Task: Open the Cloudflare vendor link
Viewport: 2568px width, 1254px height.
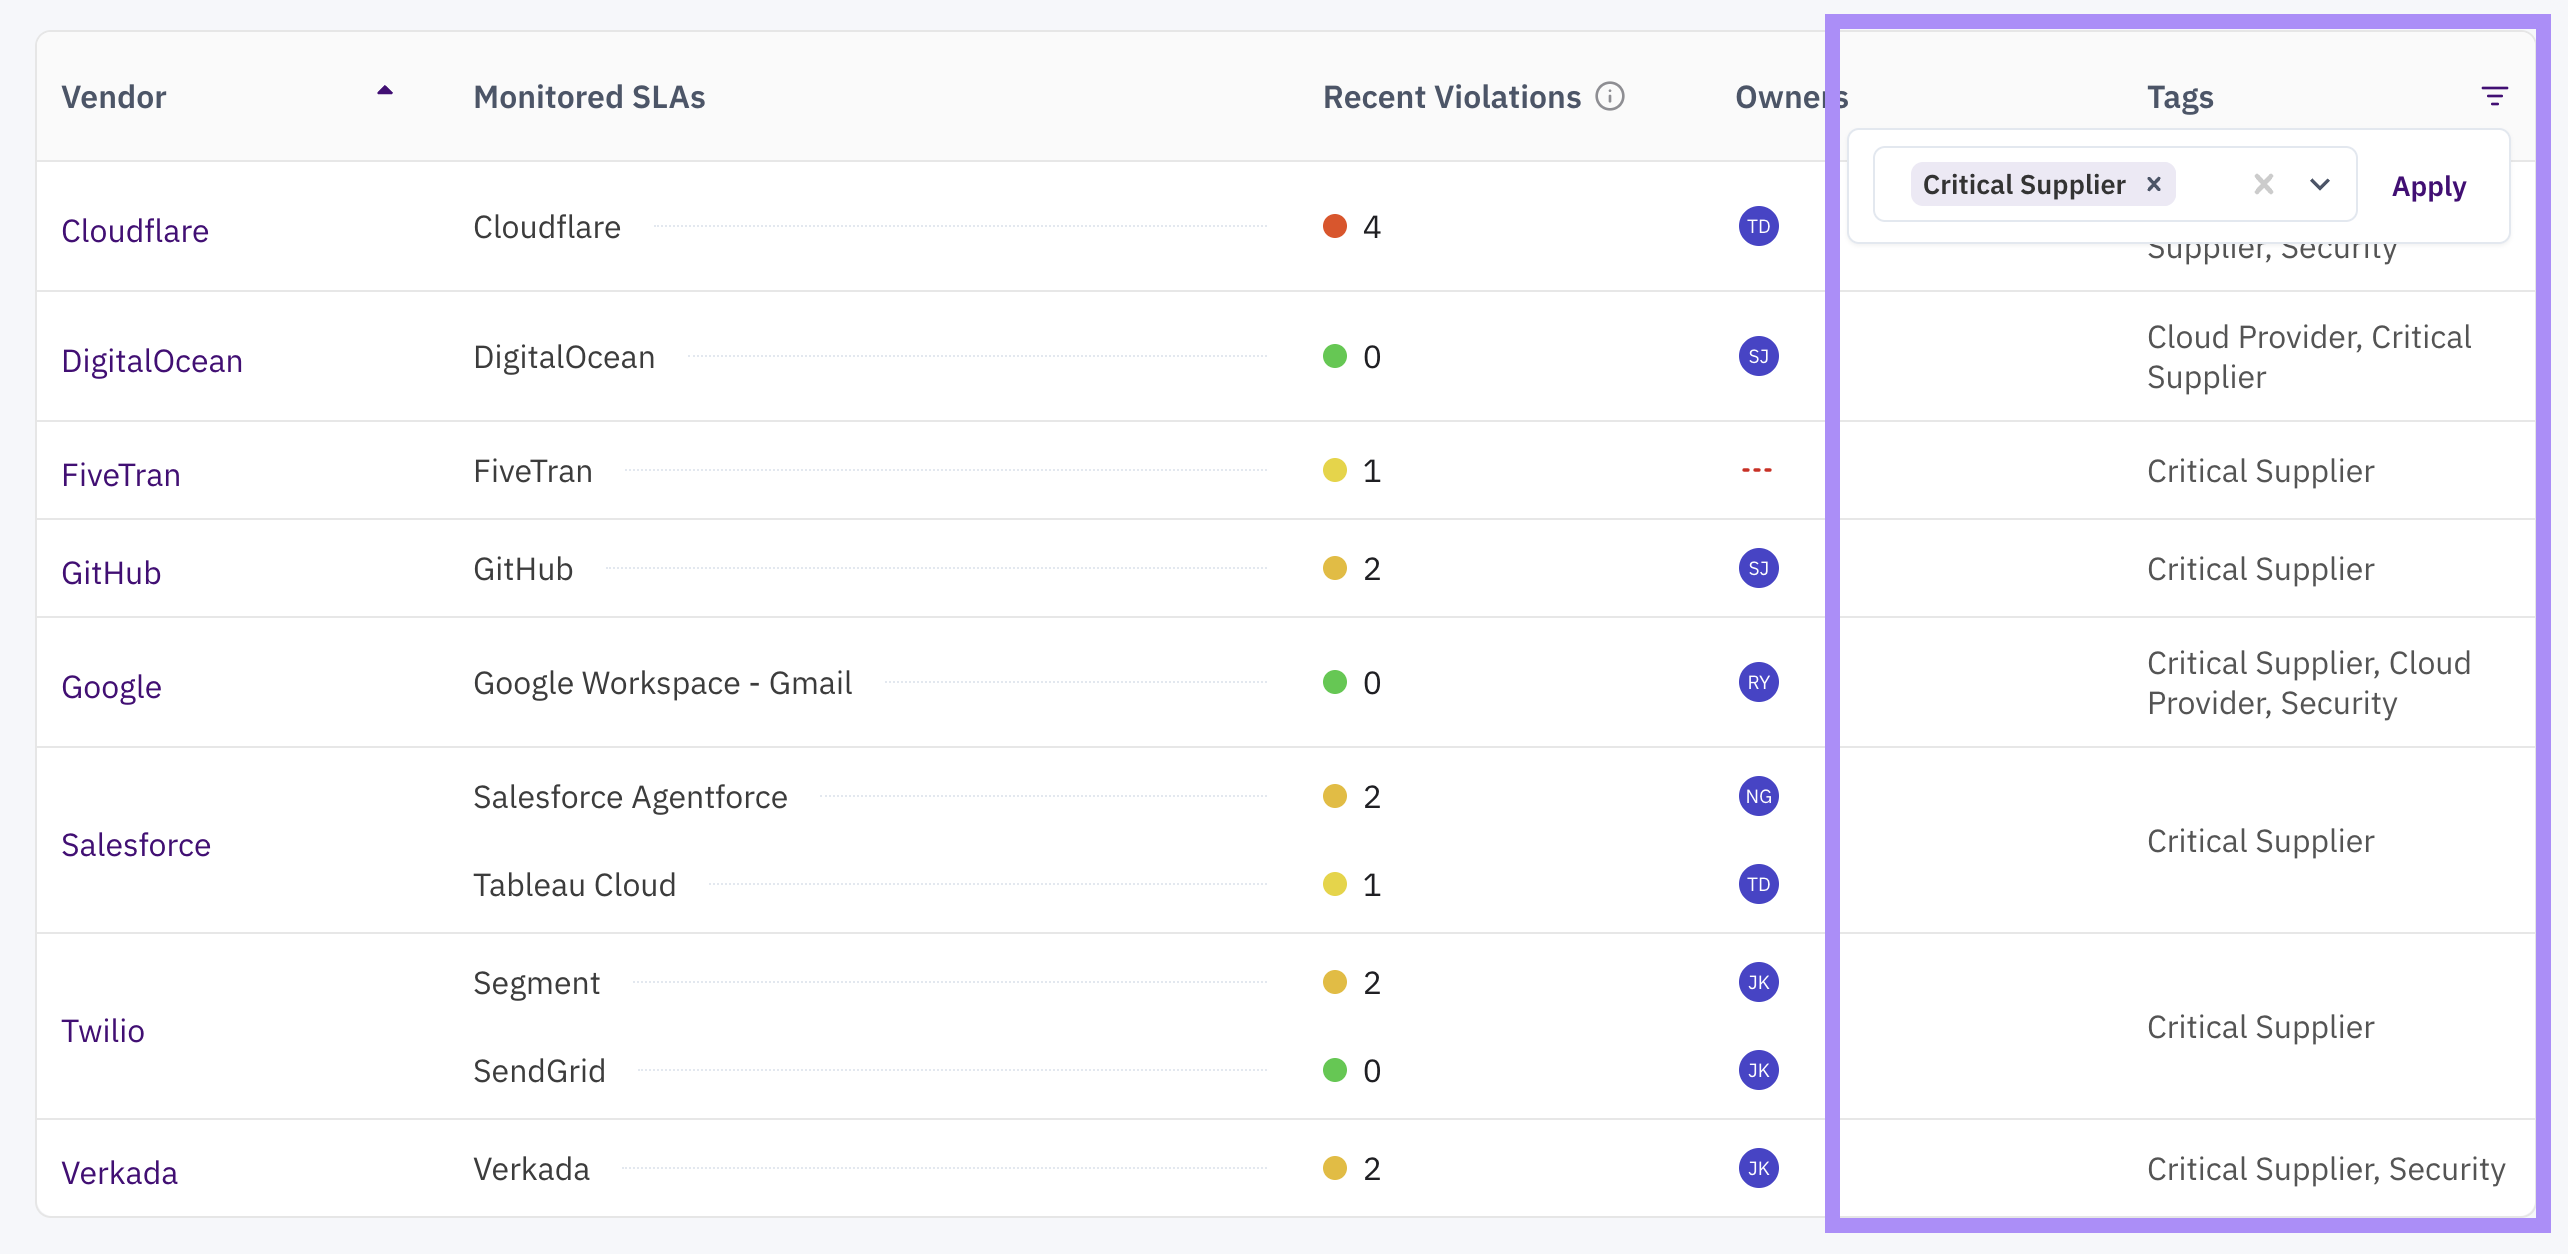Action: click(x=135, y=231)
